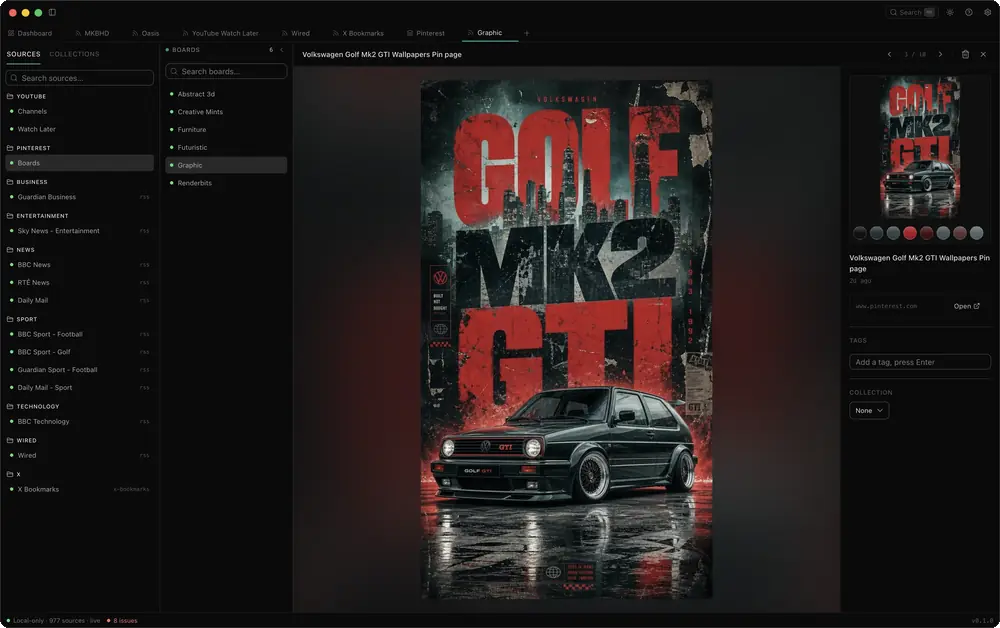This screenshot has height=628, width=1000.
Task: Collapse the Wired folder group
Action: [x=22, y=441]
